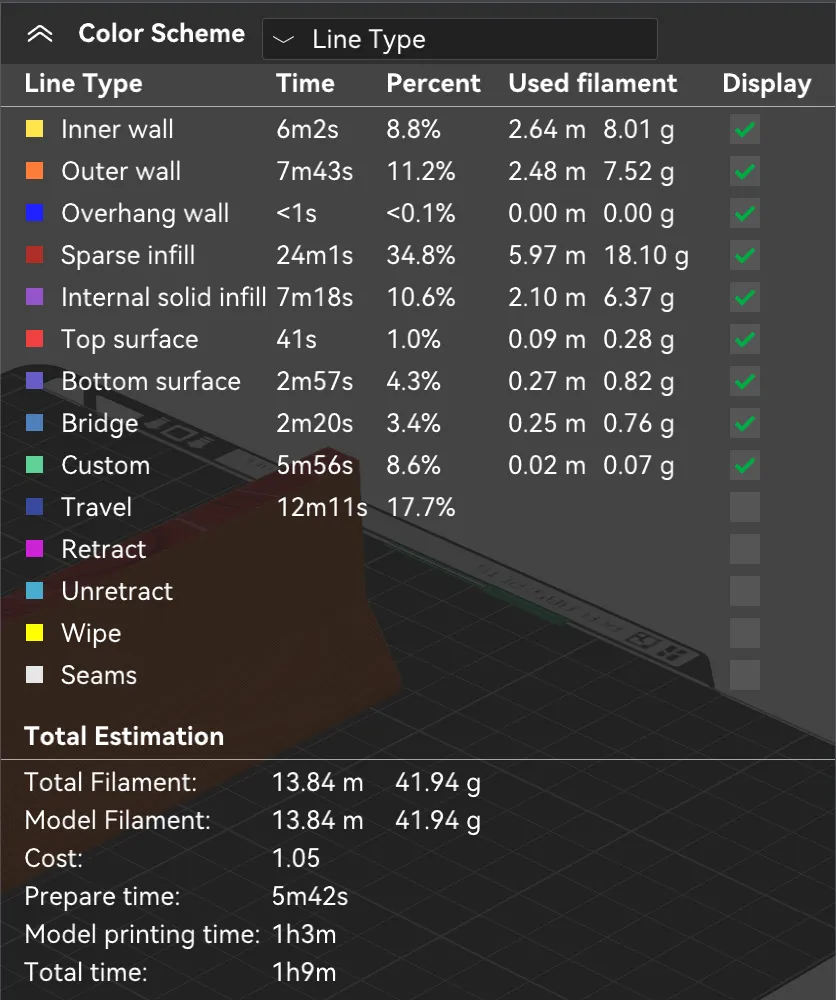Click the Display column header
Screen dimensions: 836x1000
point(766,84)
